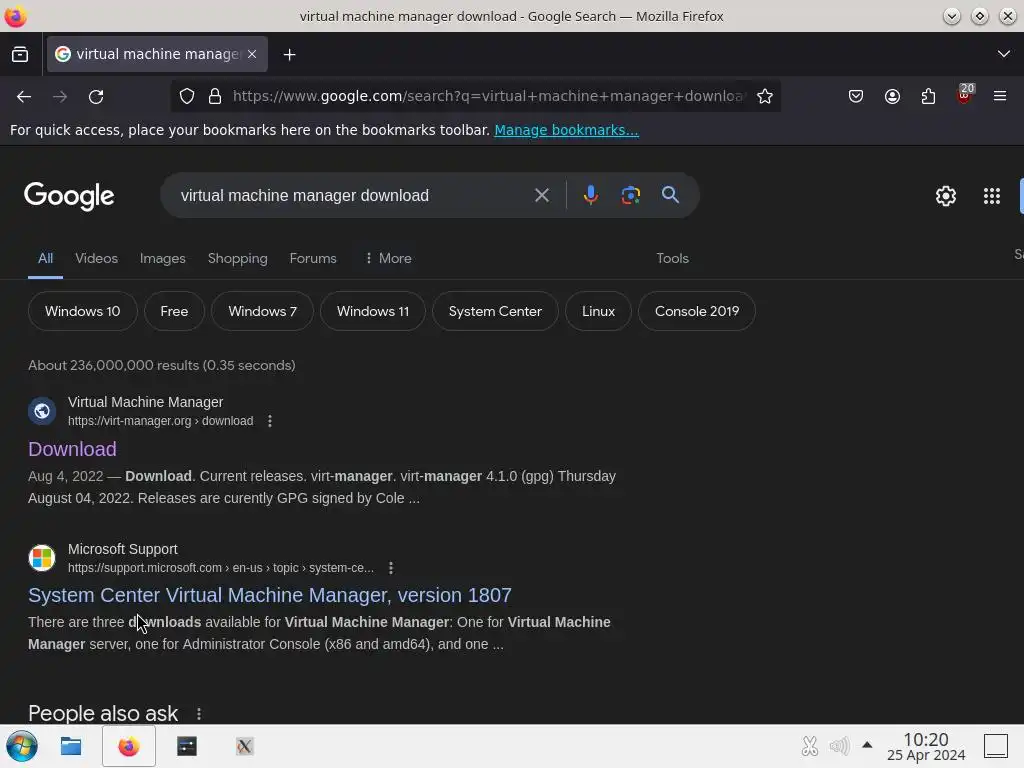Apply the Console 2019 filter chip
This screenshot has width=1024, height=768.
[x=697, y=312]
